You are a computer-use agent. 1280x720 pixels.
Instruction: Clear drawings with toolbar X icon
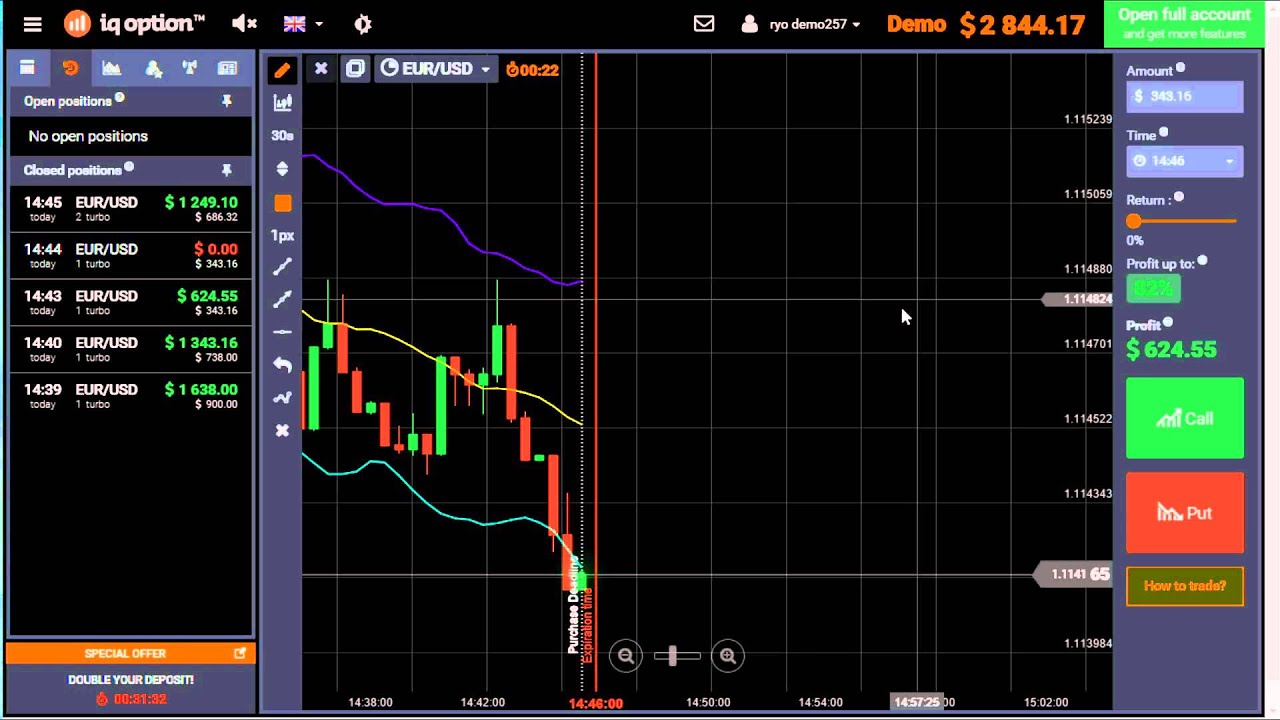tap(282, 430)
